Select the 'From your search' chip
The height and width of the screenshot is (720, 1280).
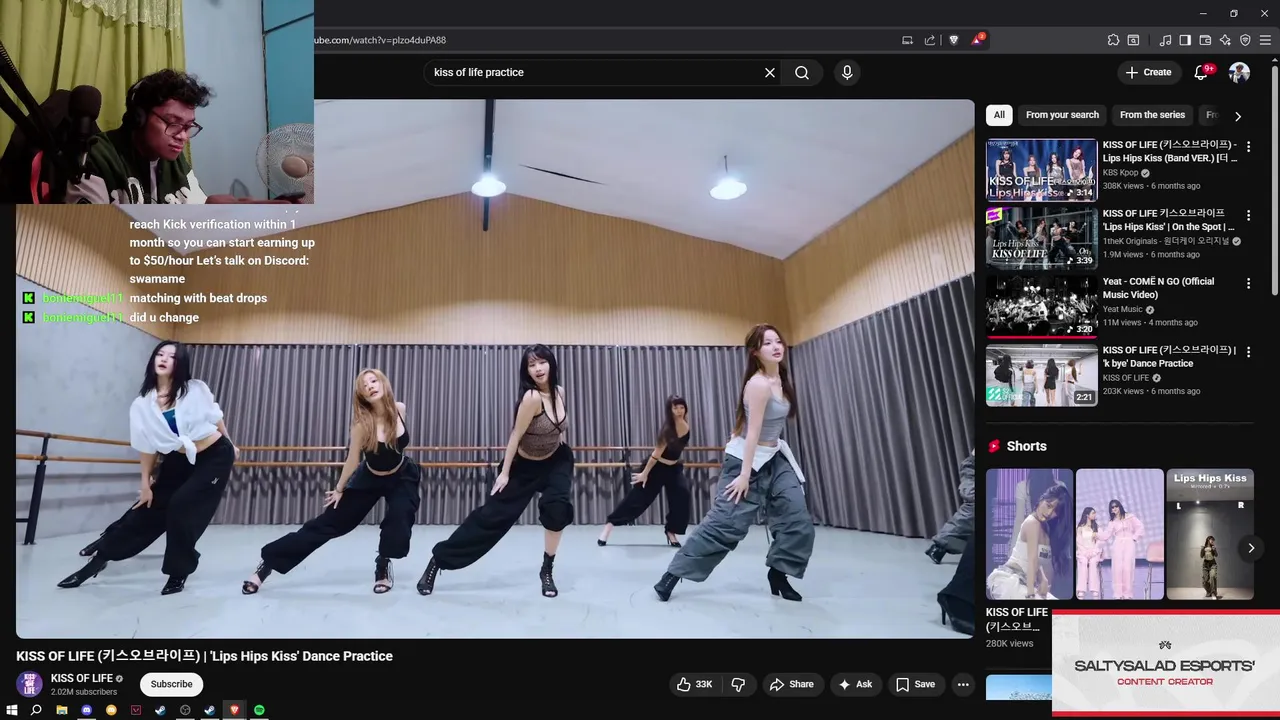[x=1062, y=115]
